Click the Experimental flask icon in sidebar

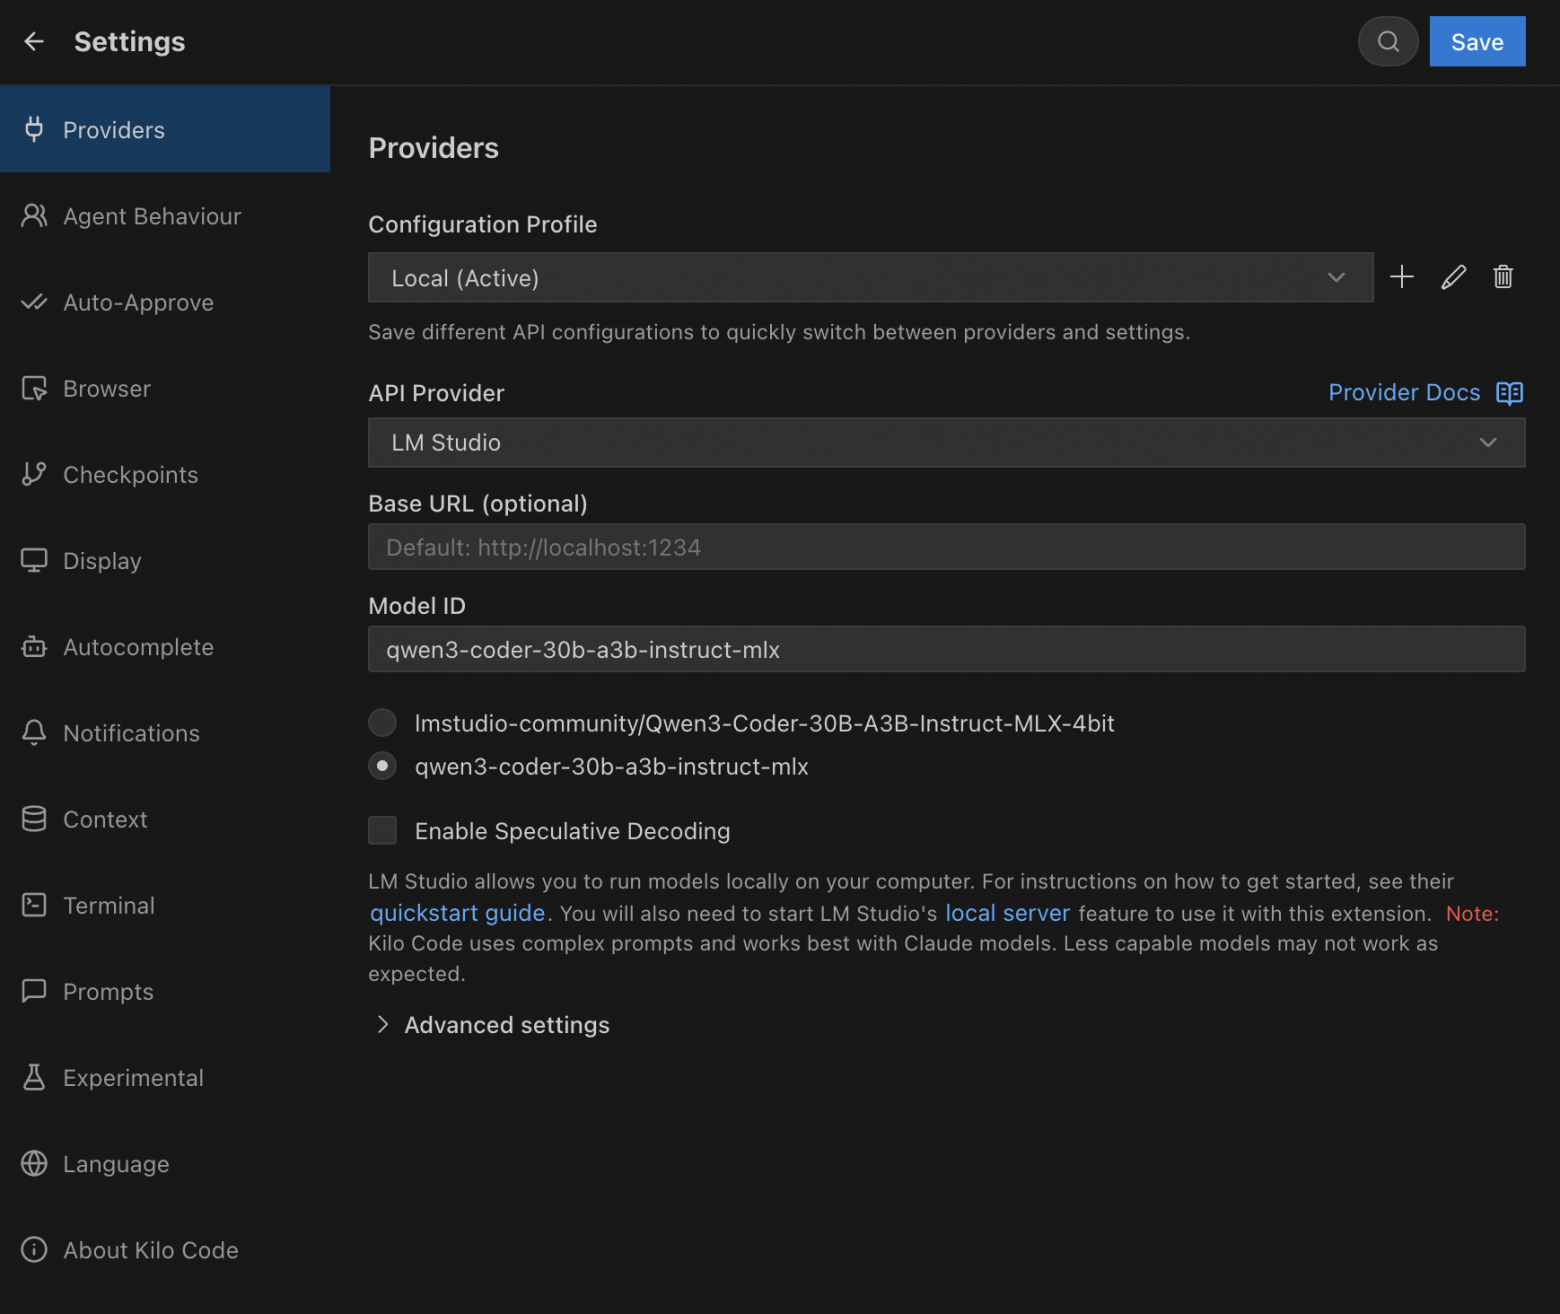pos(34,1077)
